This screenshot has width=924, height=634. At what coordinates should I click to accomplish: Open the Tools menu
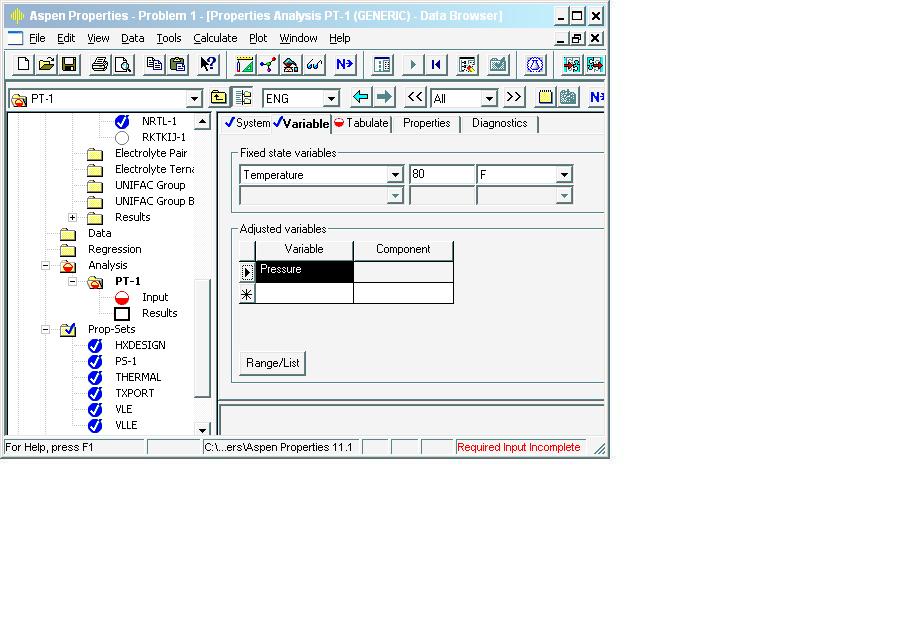tap(169, 38)
